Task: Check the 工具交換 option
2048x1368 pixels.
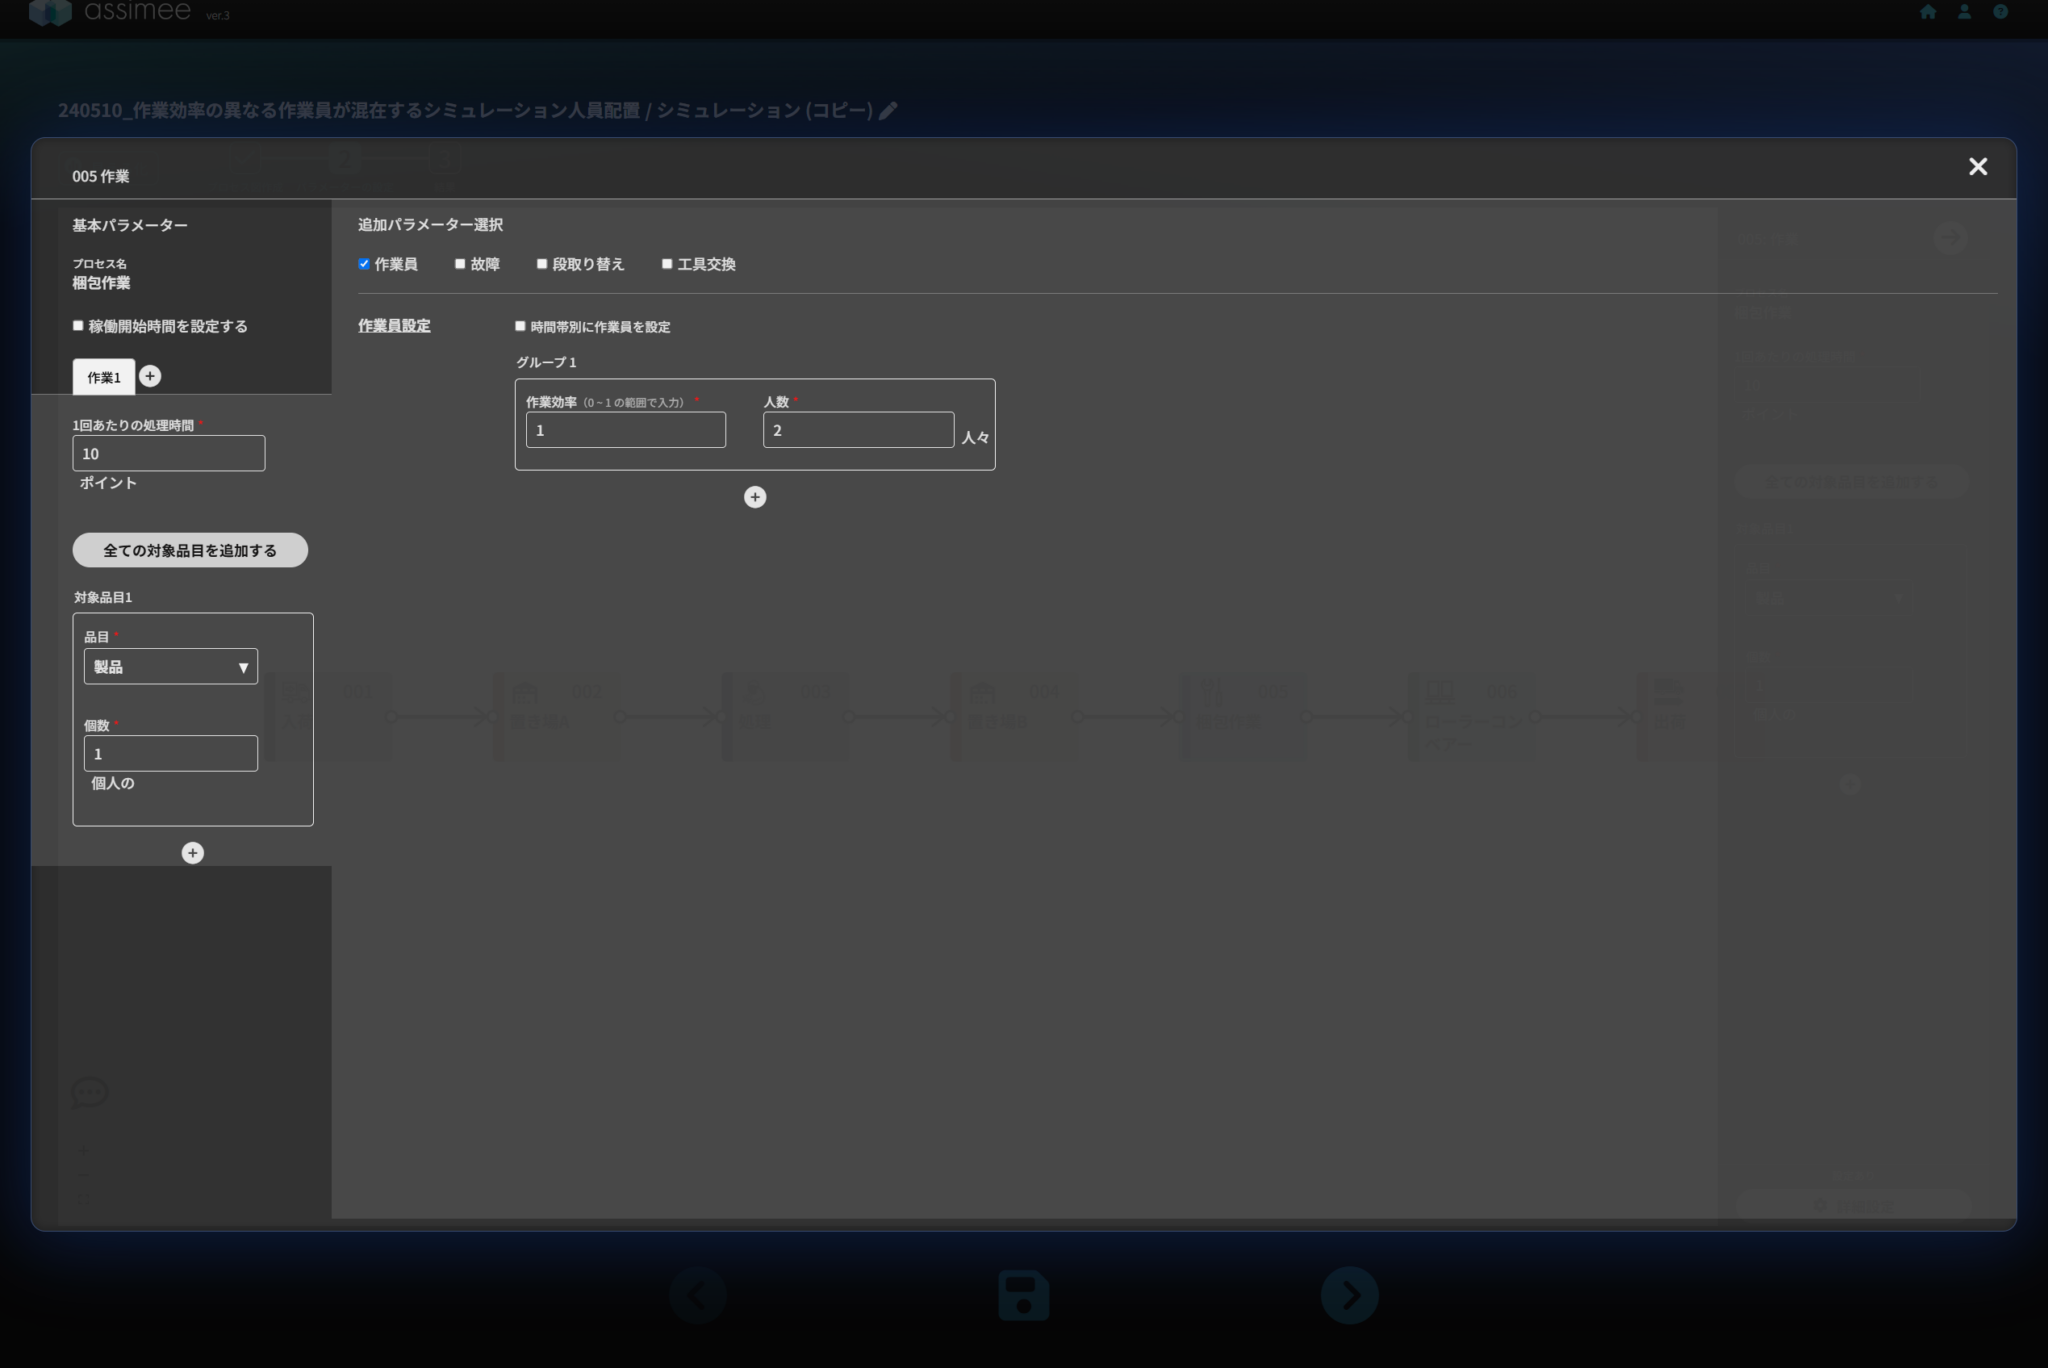Action: pyautogui.click(x=667, y=264)
